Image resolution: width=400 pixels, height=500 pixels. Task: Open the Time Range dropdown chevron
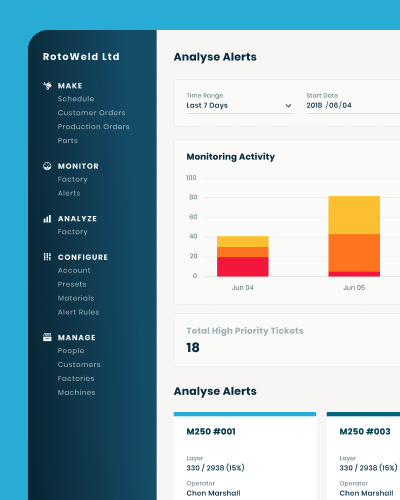click(x=288, y=106)
